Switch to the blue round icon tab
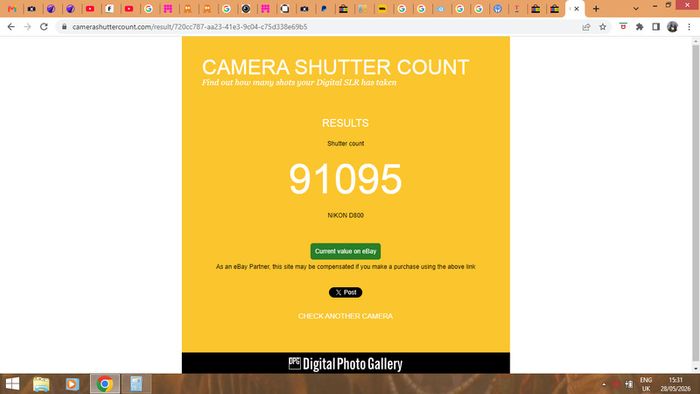 click(498, 8)
